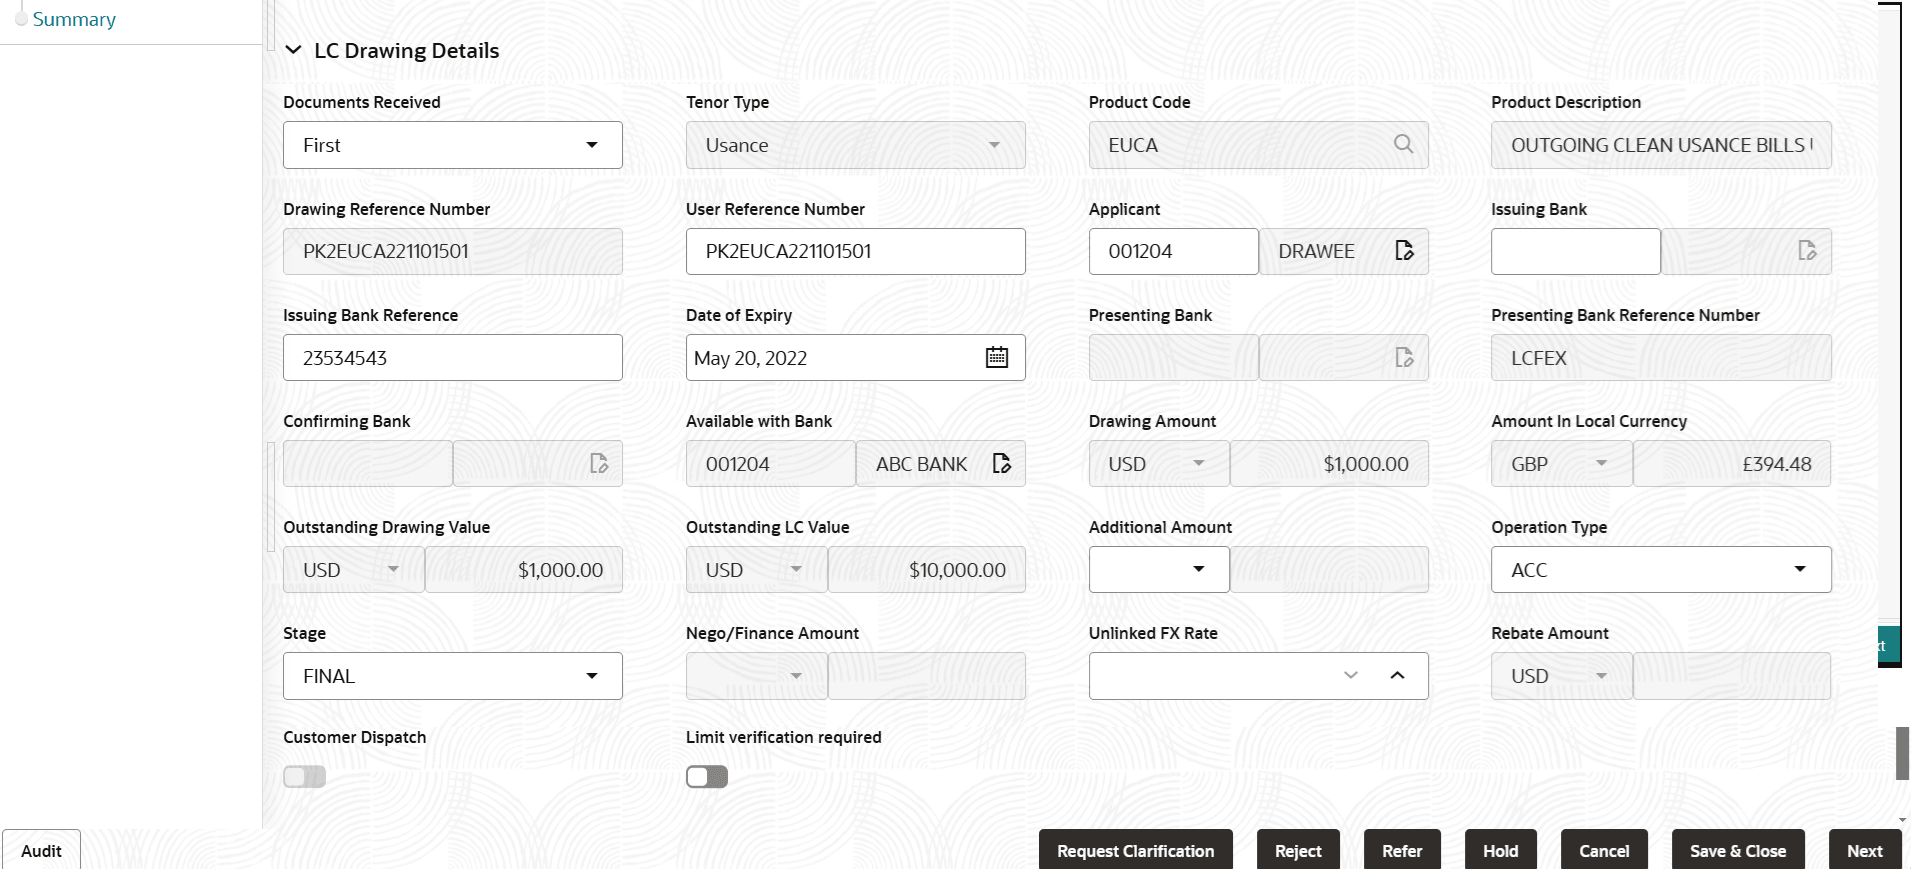This screenshot has height=869, width=1917.
Task: Open the Date of Expiry calendar icon
Action: [997, 357]
